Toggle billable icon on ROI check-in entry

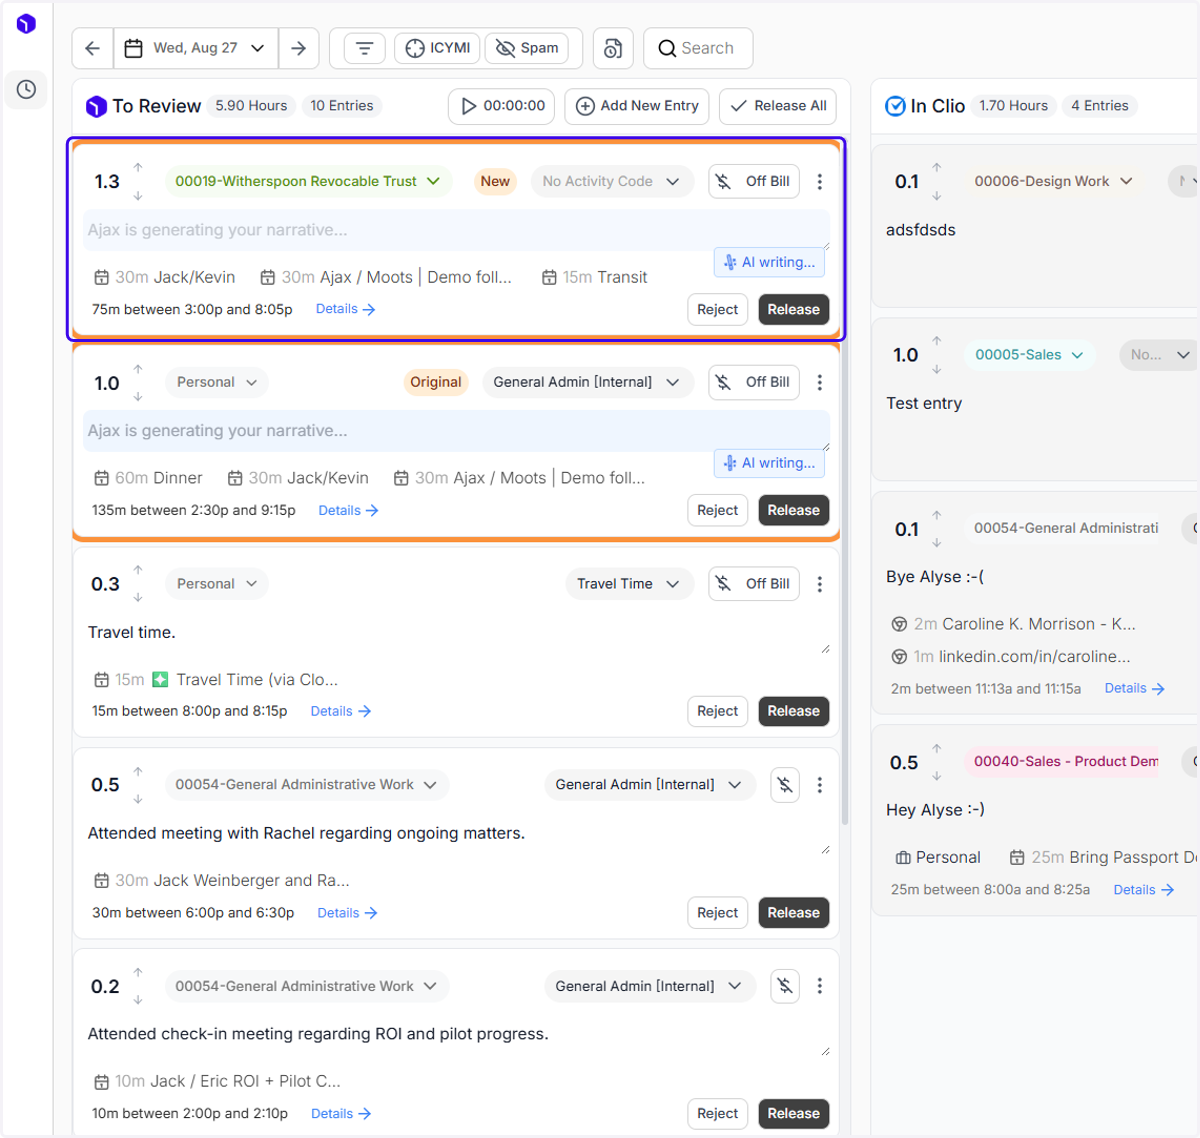[785, 986]
